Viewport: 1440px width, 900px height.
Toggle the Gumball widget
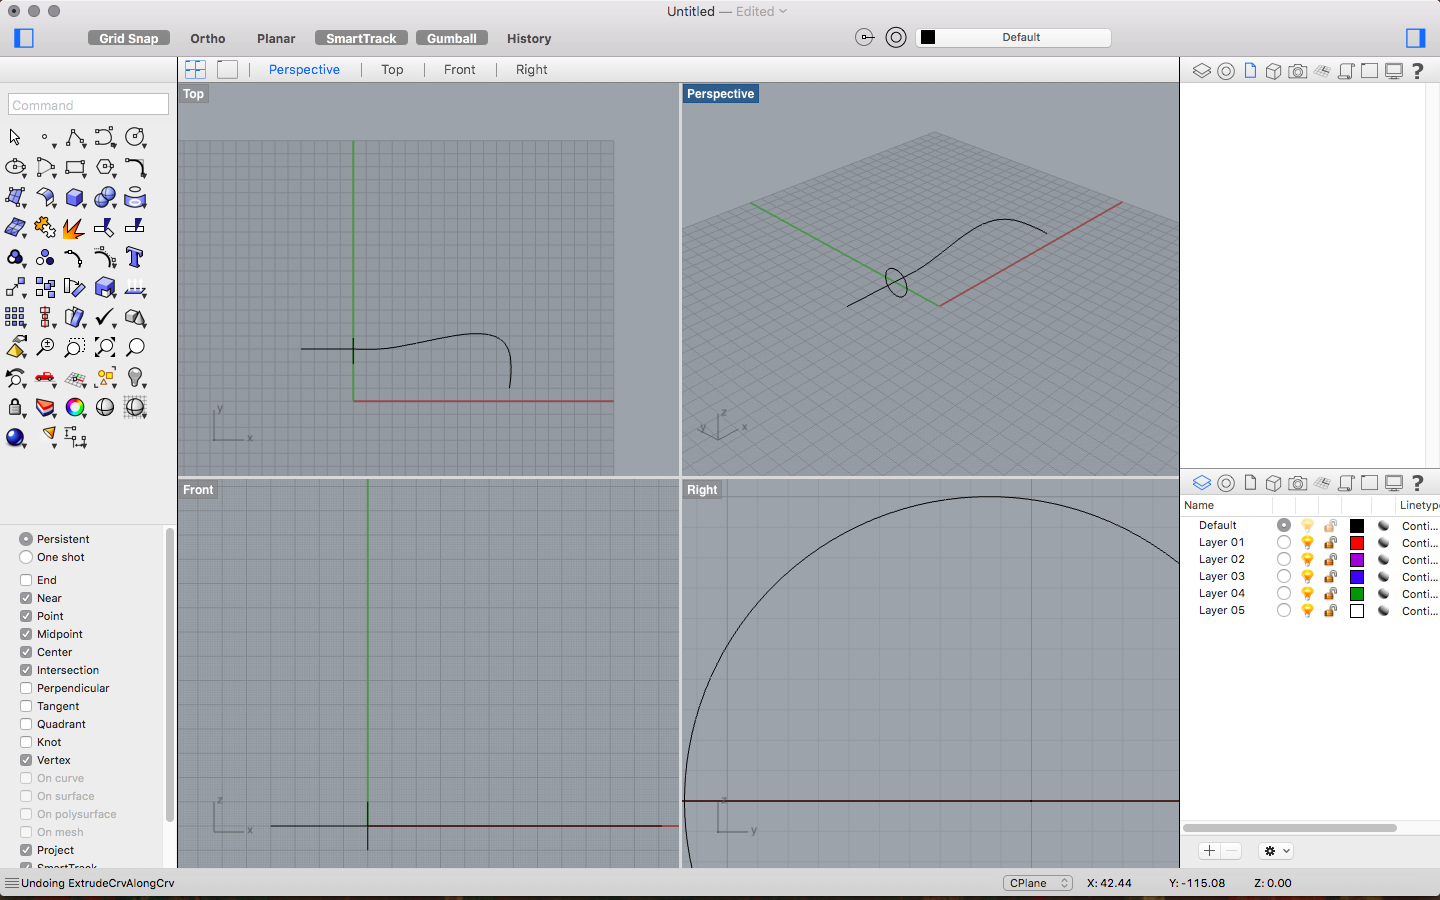(452, 38)
